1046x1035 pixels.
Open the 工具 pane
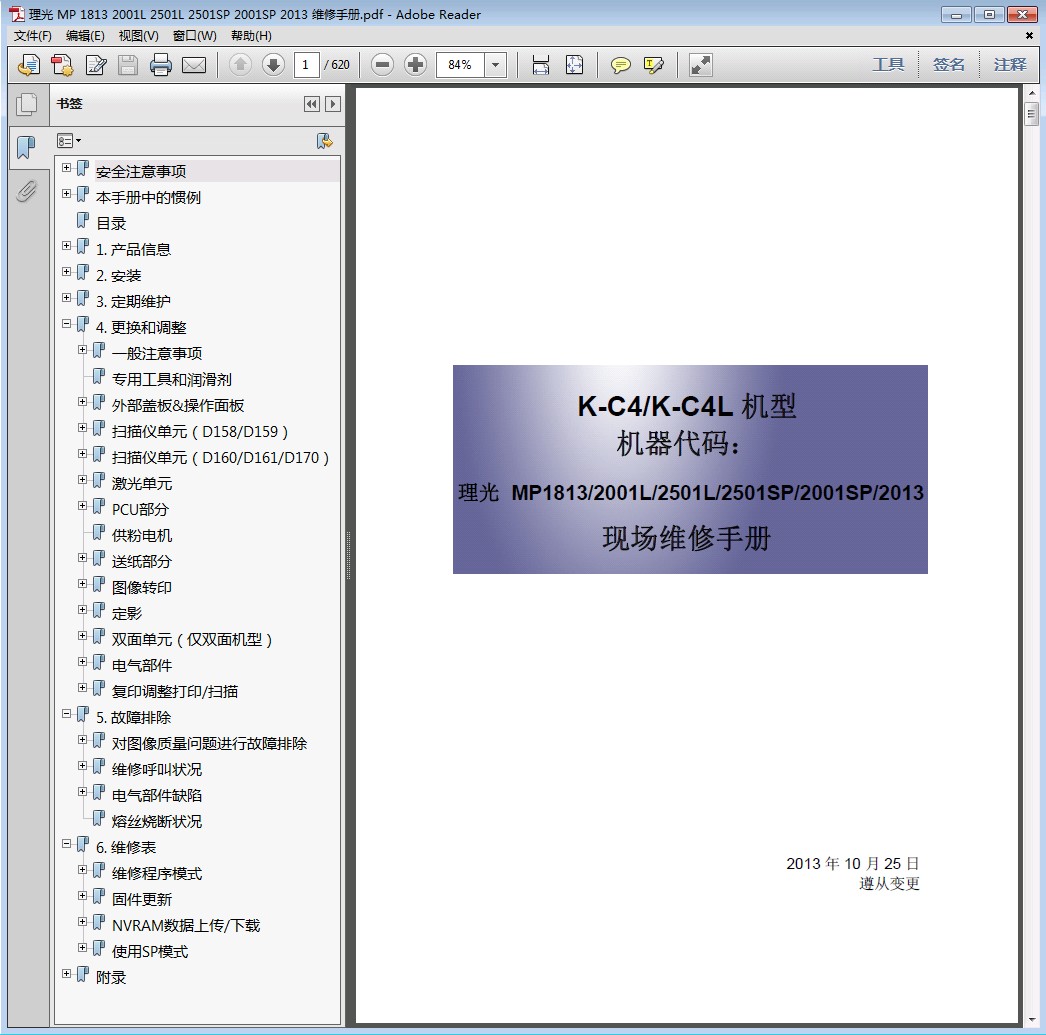tap(888, 65)
